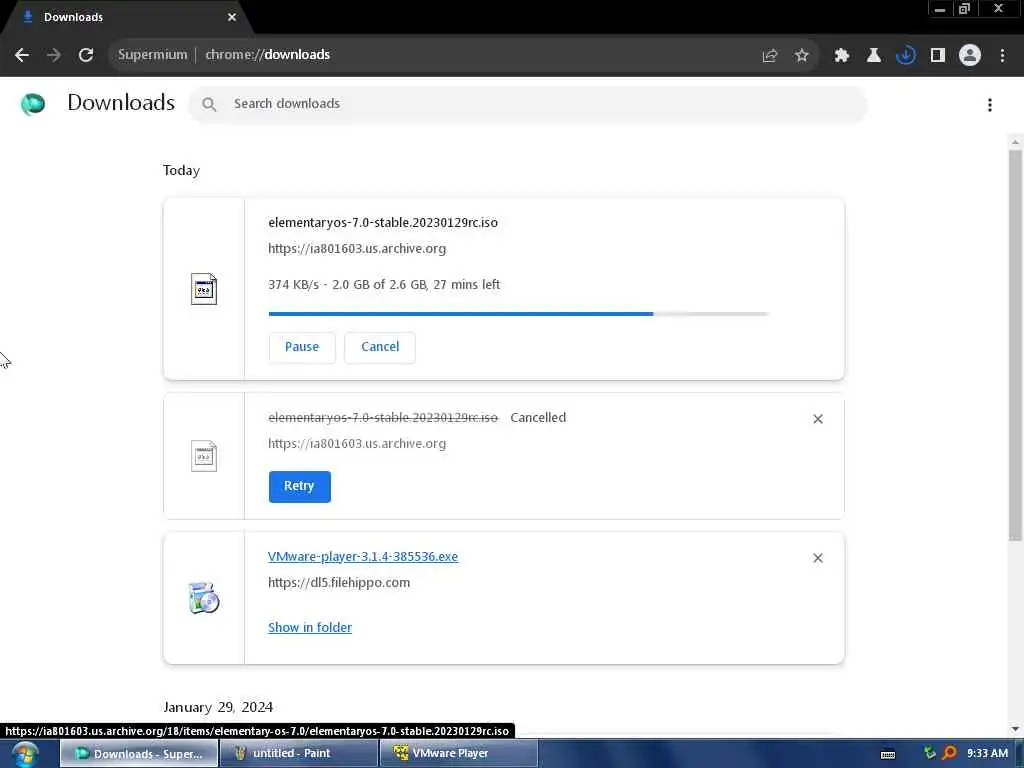Close the Downloads browser tab

click(x=232, y=17)
